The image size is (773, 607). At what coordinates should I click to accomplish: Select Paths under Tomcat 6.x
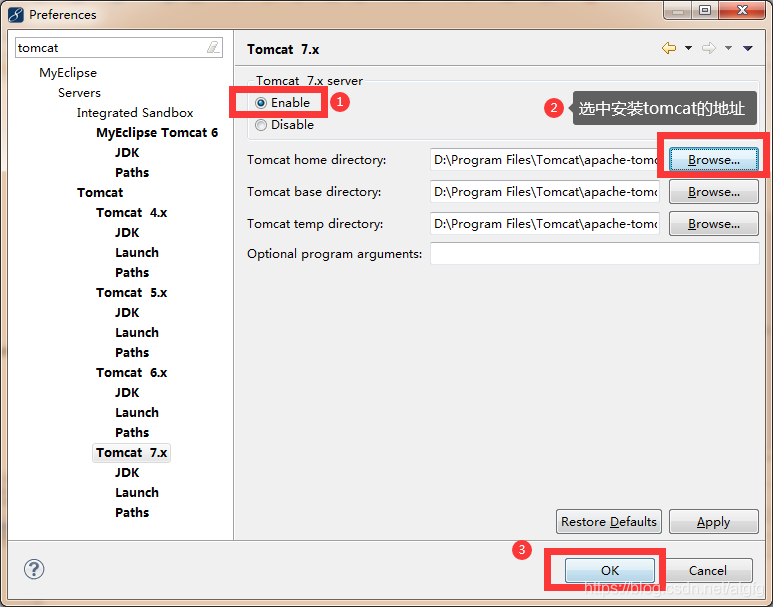pyautogui.click(x=132, y=432)
